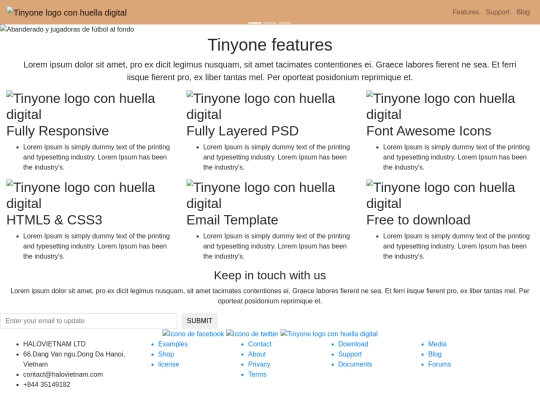This screenshot has width=540, height=405.
Task: Click the Free to download heading
Action: (x=418, y=220)
